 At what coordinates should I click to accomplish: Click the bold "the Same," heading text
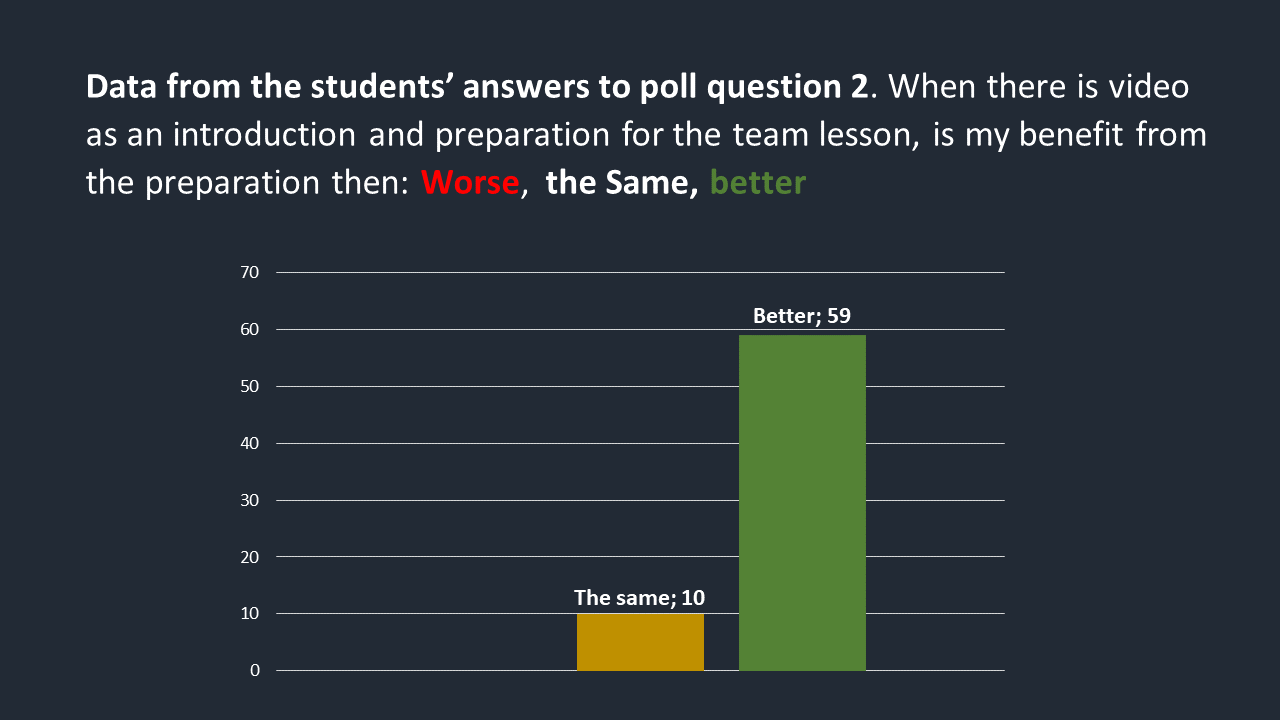(622, 183)
